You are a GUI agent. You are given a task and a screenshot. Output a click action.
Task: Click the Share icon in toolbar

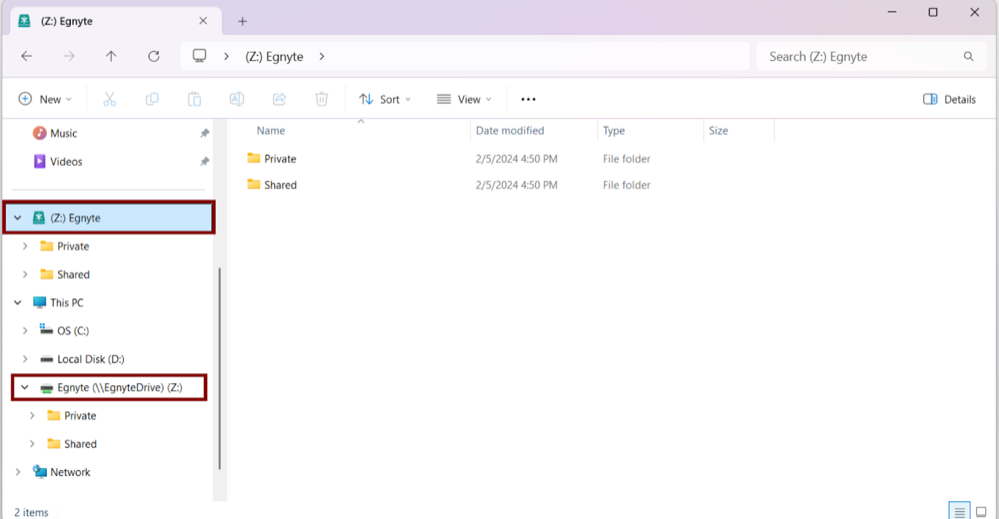click(x=279, y=99)
